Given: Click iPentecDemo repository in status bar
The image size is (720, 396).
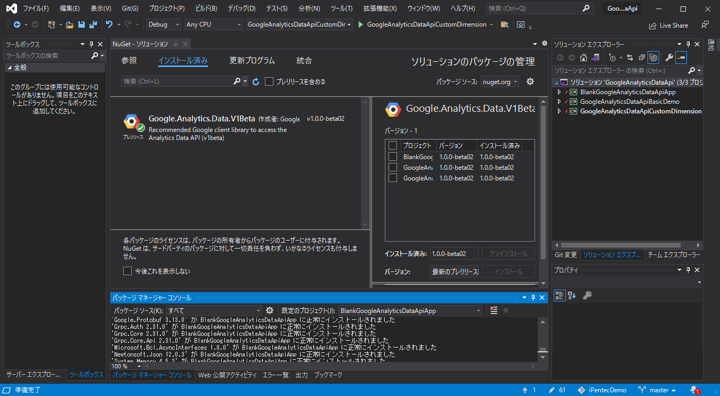Looking at the screenshot, I should 602,390.
